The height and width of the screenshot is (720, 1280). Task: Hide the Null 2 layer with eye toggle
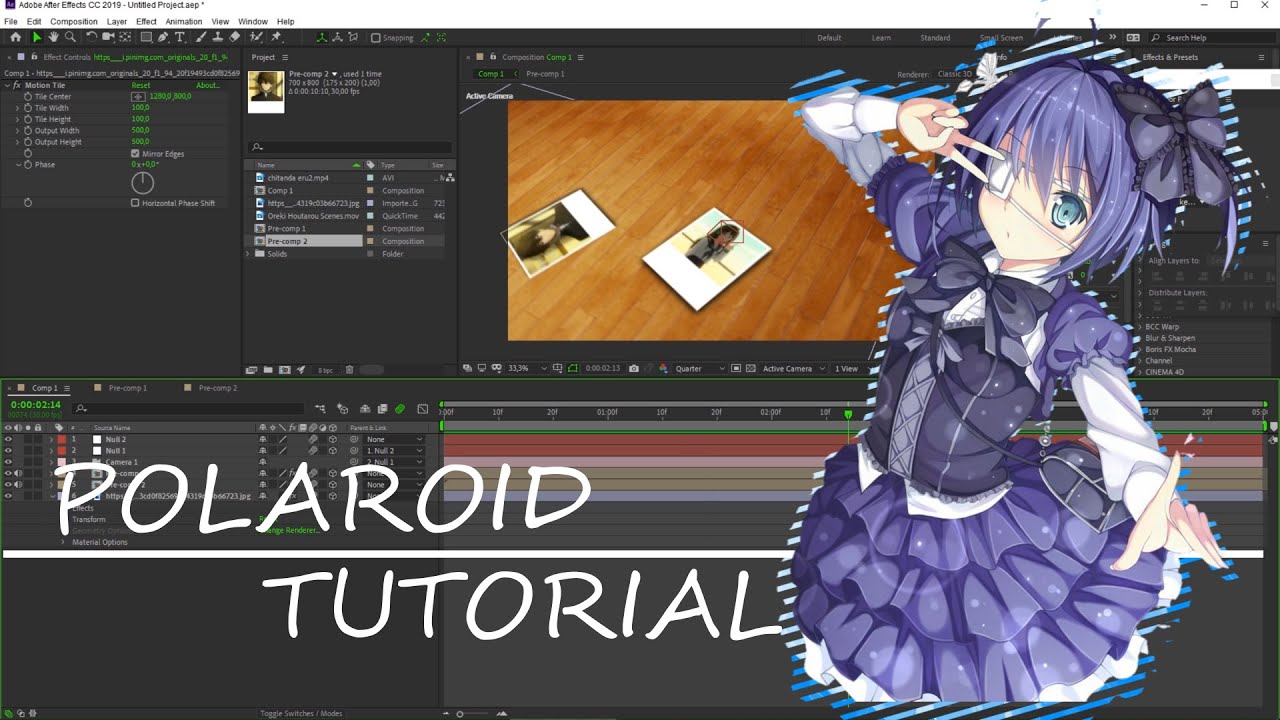(x=8, y=439)
